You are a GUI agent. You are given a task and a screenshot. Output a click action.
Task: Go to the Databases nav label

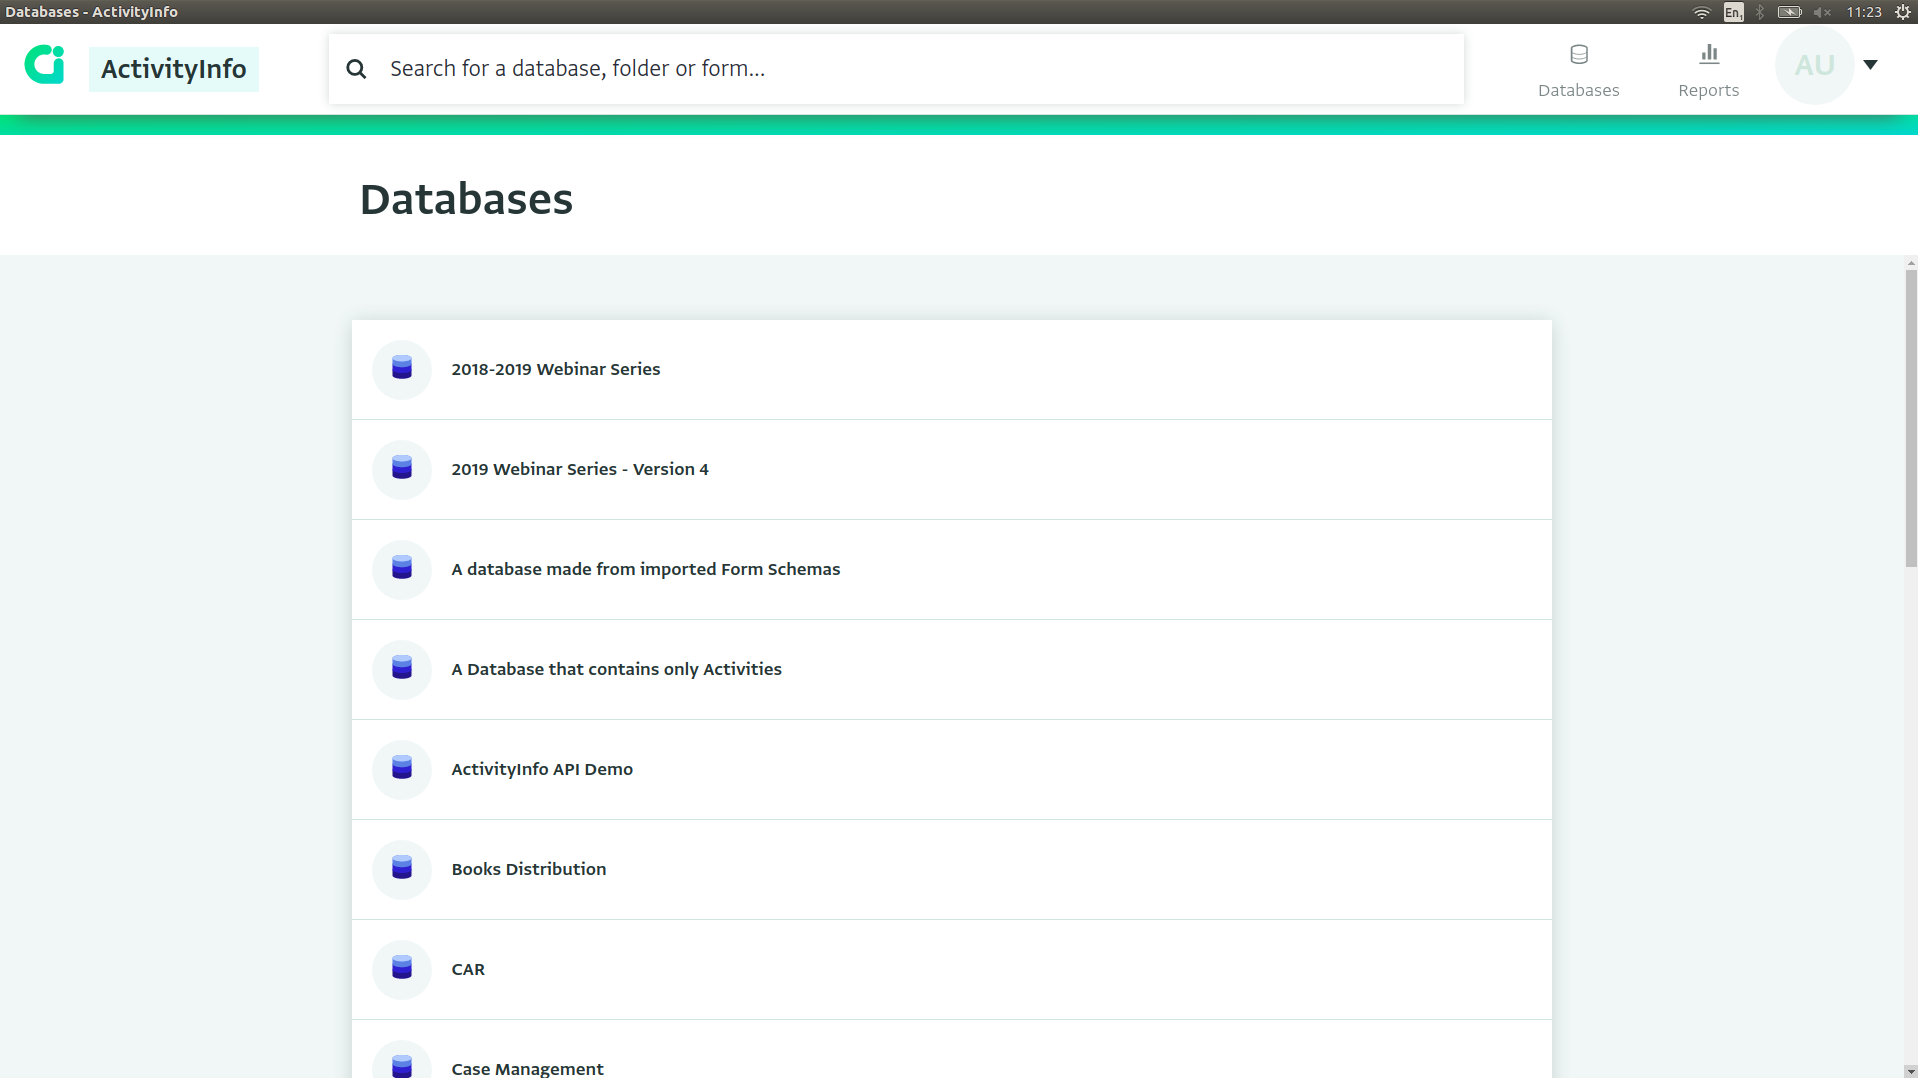1579,90
